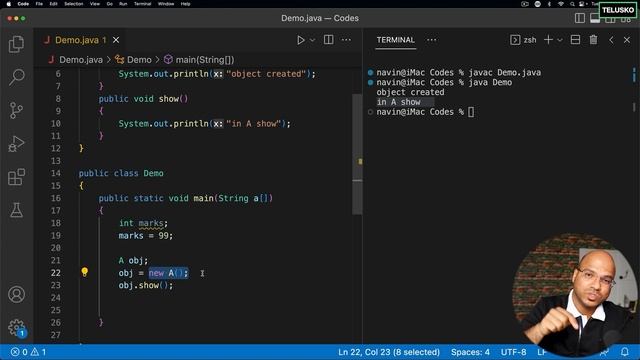Split the terminal pane
This screenshot has height=360, width=640.
point(576,40)
